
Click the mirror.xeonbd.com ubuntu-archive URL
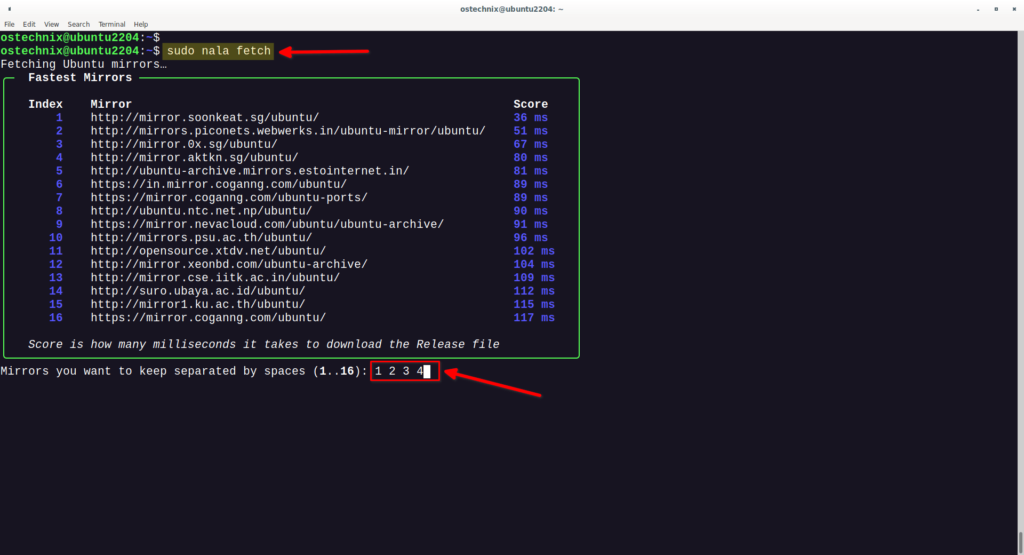tap(229, 264)
